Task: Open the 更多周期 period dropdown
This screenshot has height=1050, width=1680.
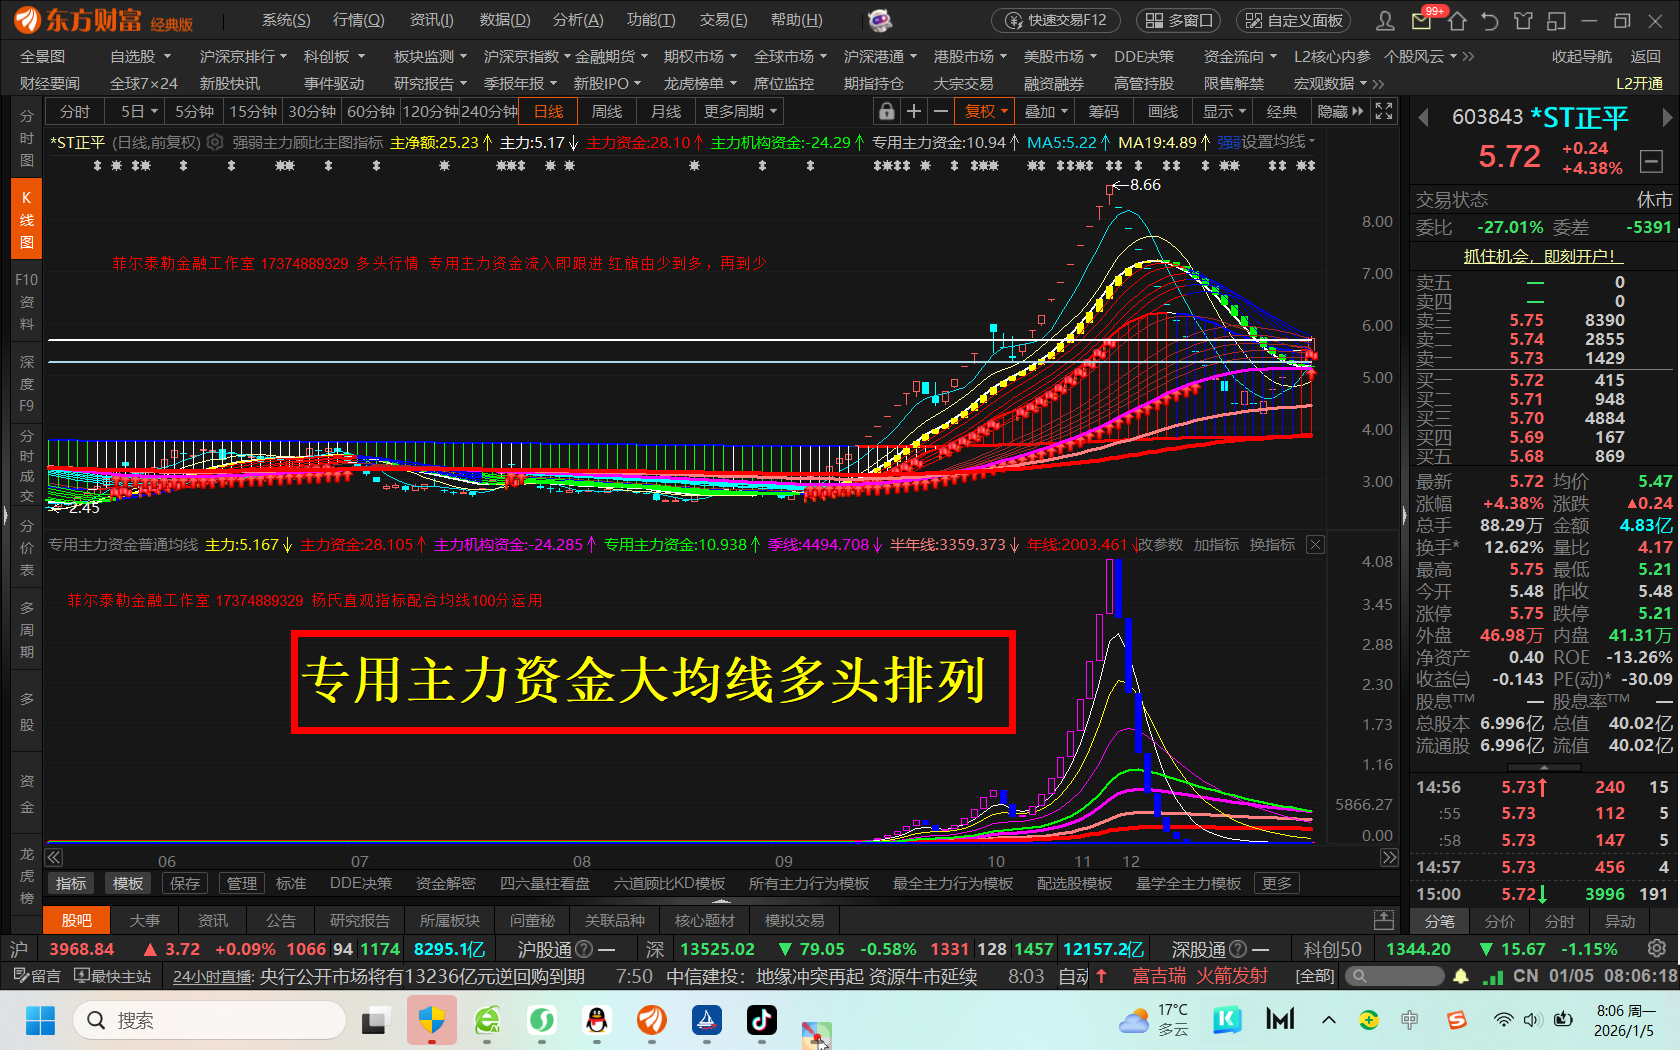Action: pyautogui.click(x=740, y=111)
